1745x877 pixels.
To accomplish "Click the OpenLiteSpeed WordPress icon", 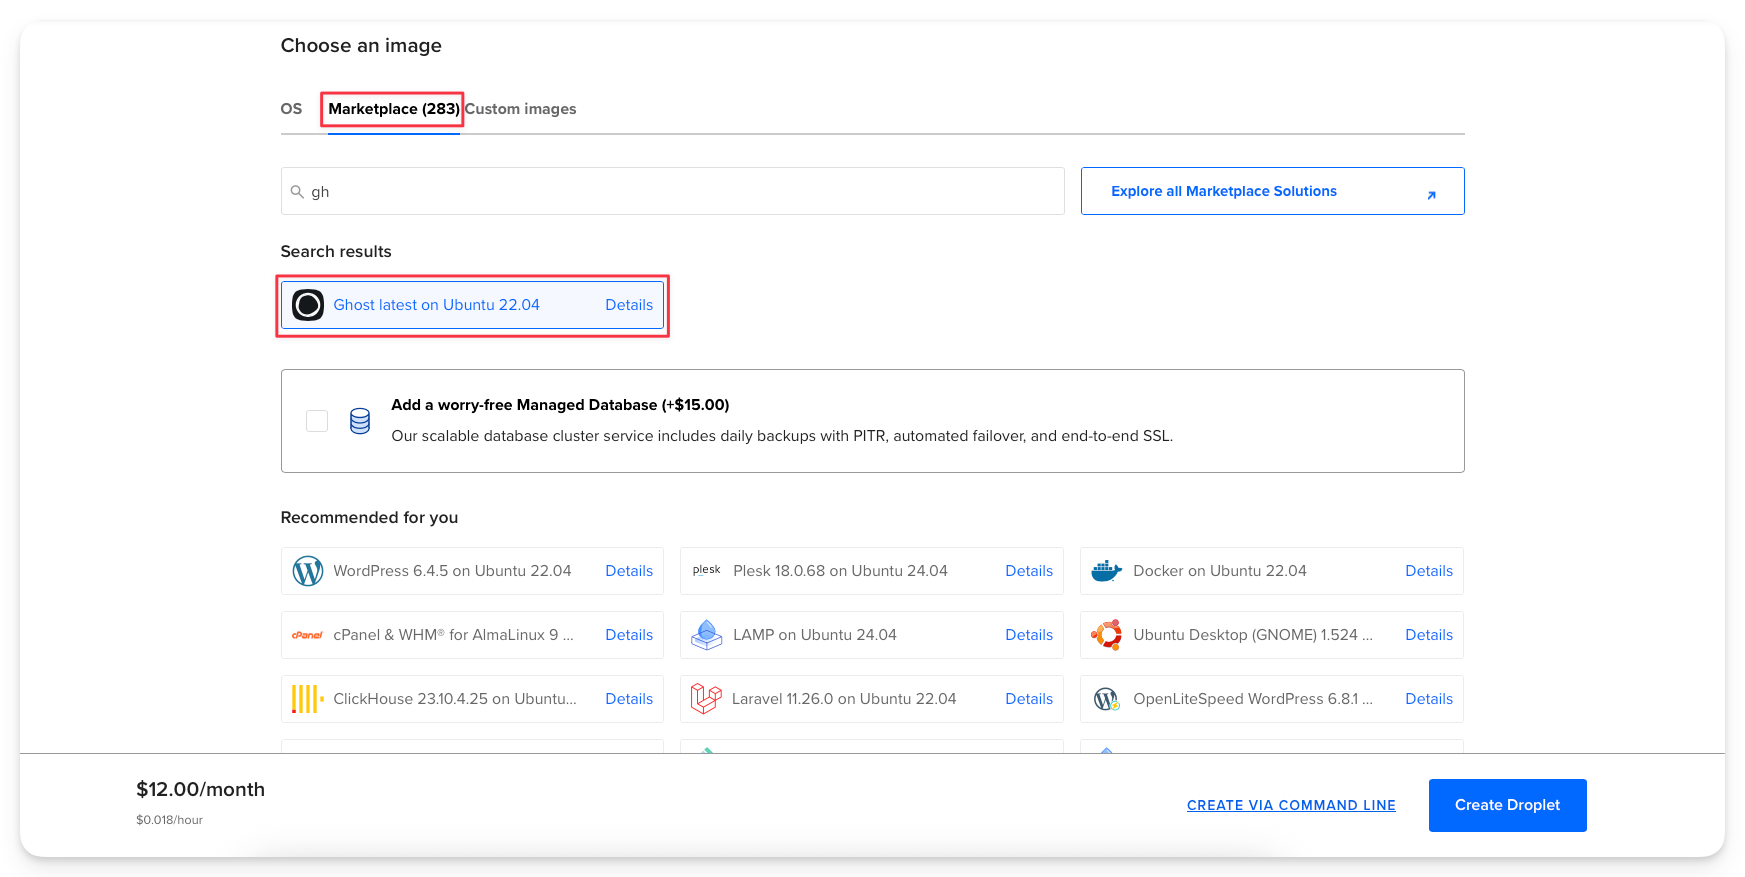I will tap(1106, 699).
